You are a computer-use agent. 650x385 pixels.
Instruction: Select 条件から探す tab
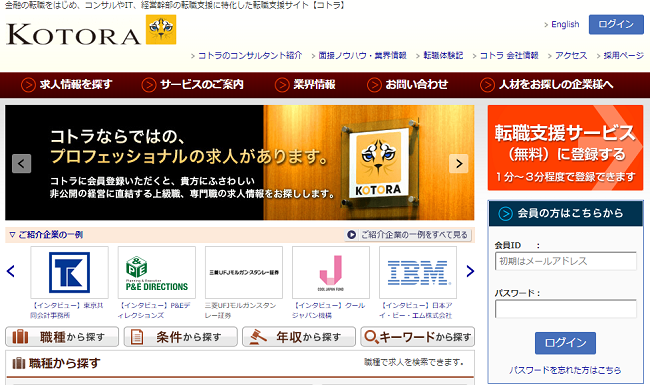coord(180,337)
